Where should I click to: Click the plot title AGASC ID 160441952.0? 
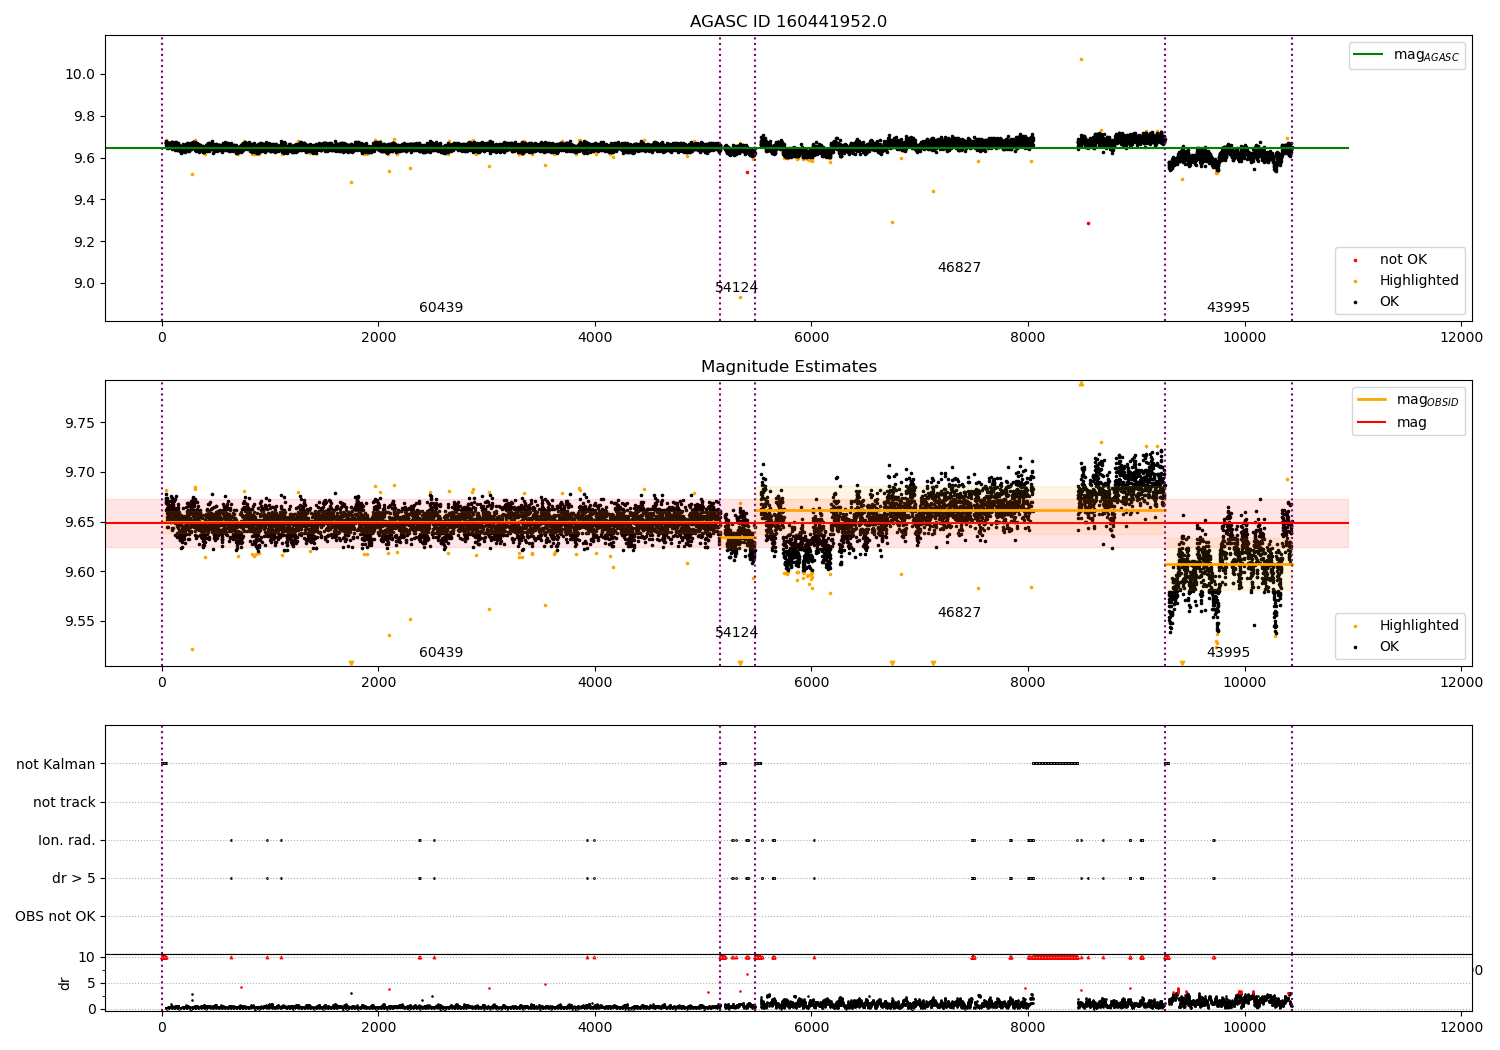(788, 22)
